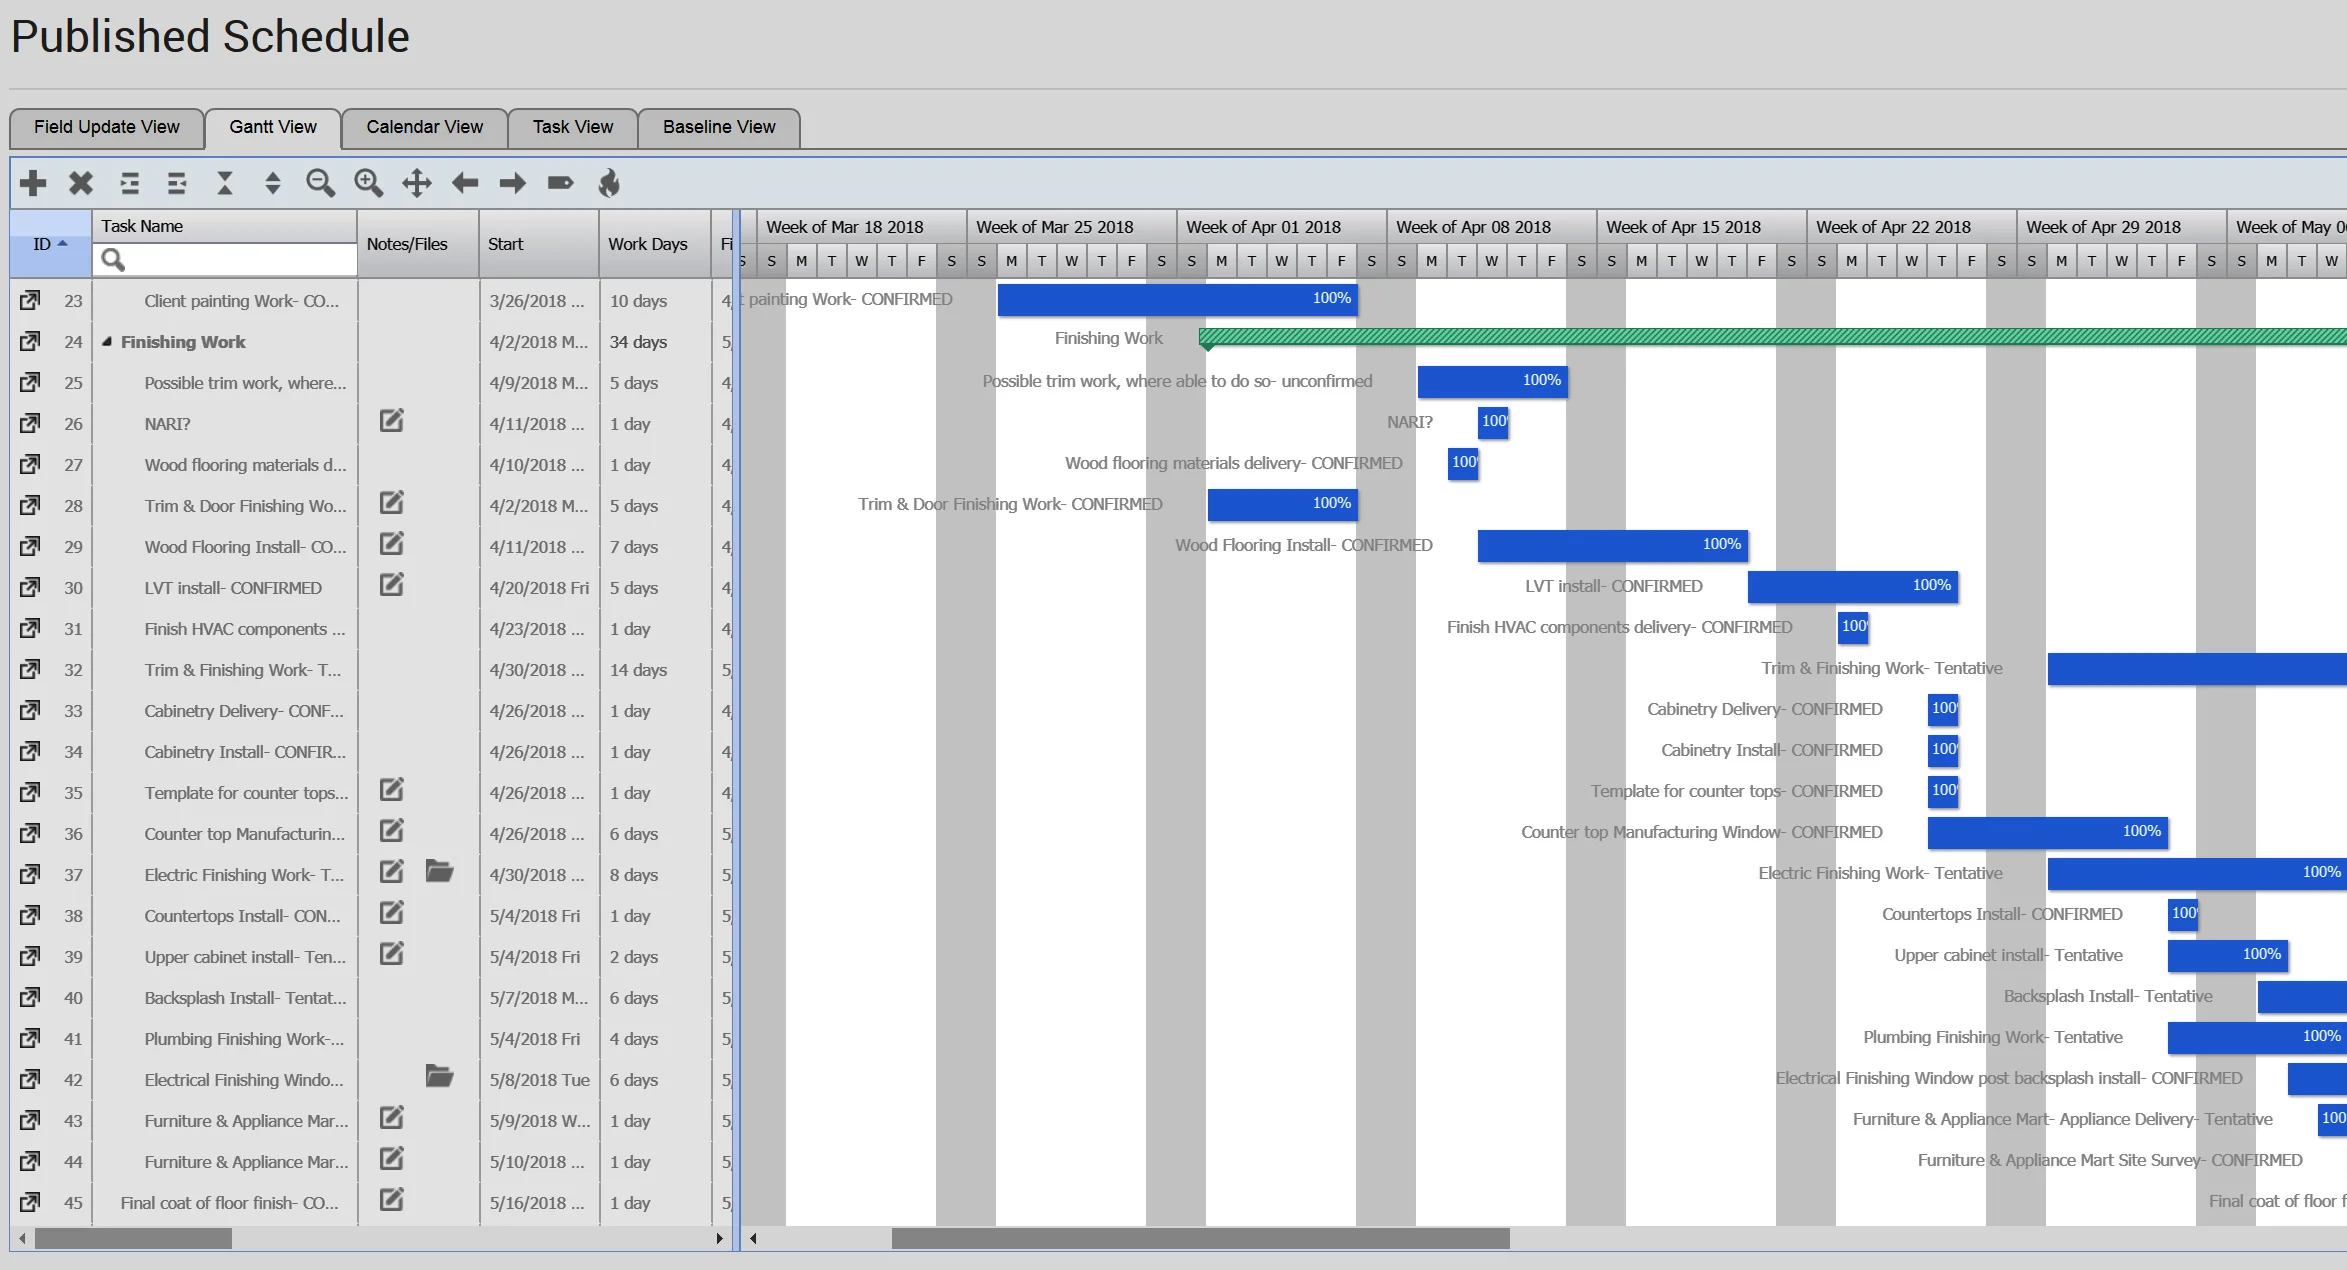Open folder files for Electric Finishing Work

439,872
